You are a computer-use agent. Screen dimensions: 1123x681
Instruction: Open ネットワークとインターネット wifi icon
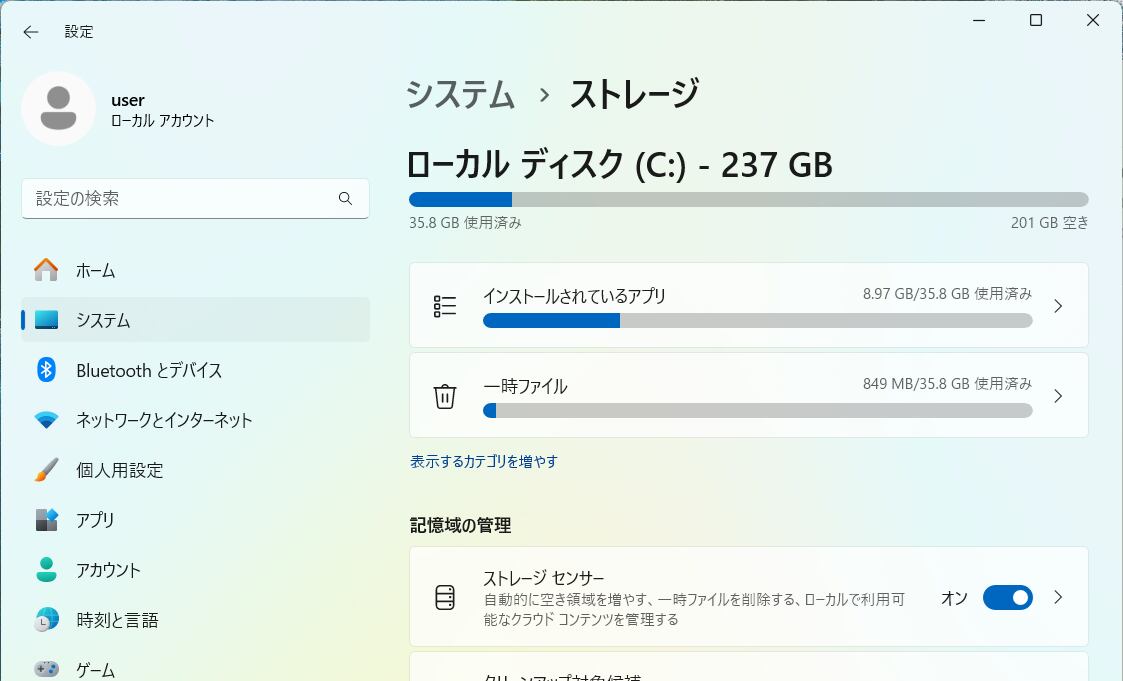[46, 420]
